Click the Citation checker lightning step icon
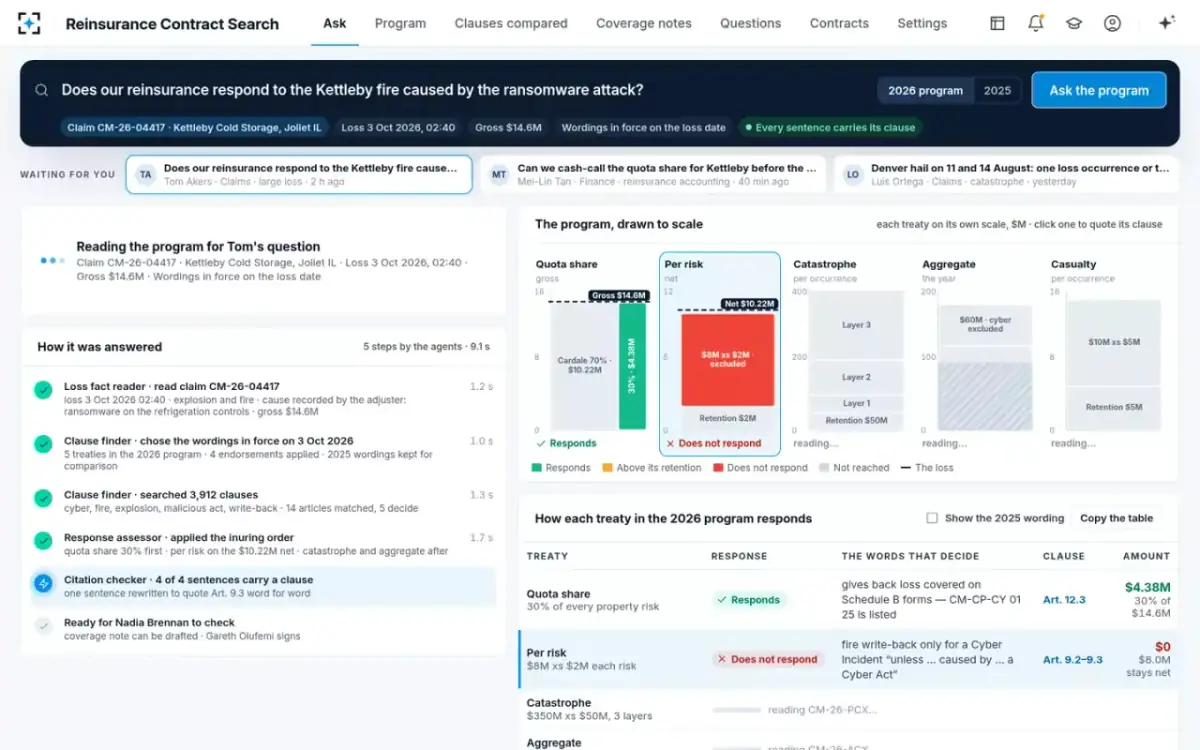Screen dimensions: 1200x750 tap(43, 583)
